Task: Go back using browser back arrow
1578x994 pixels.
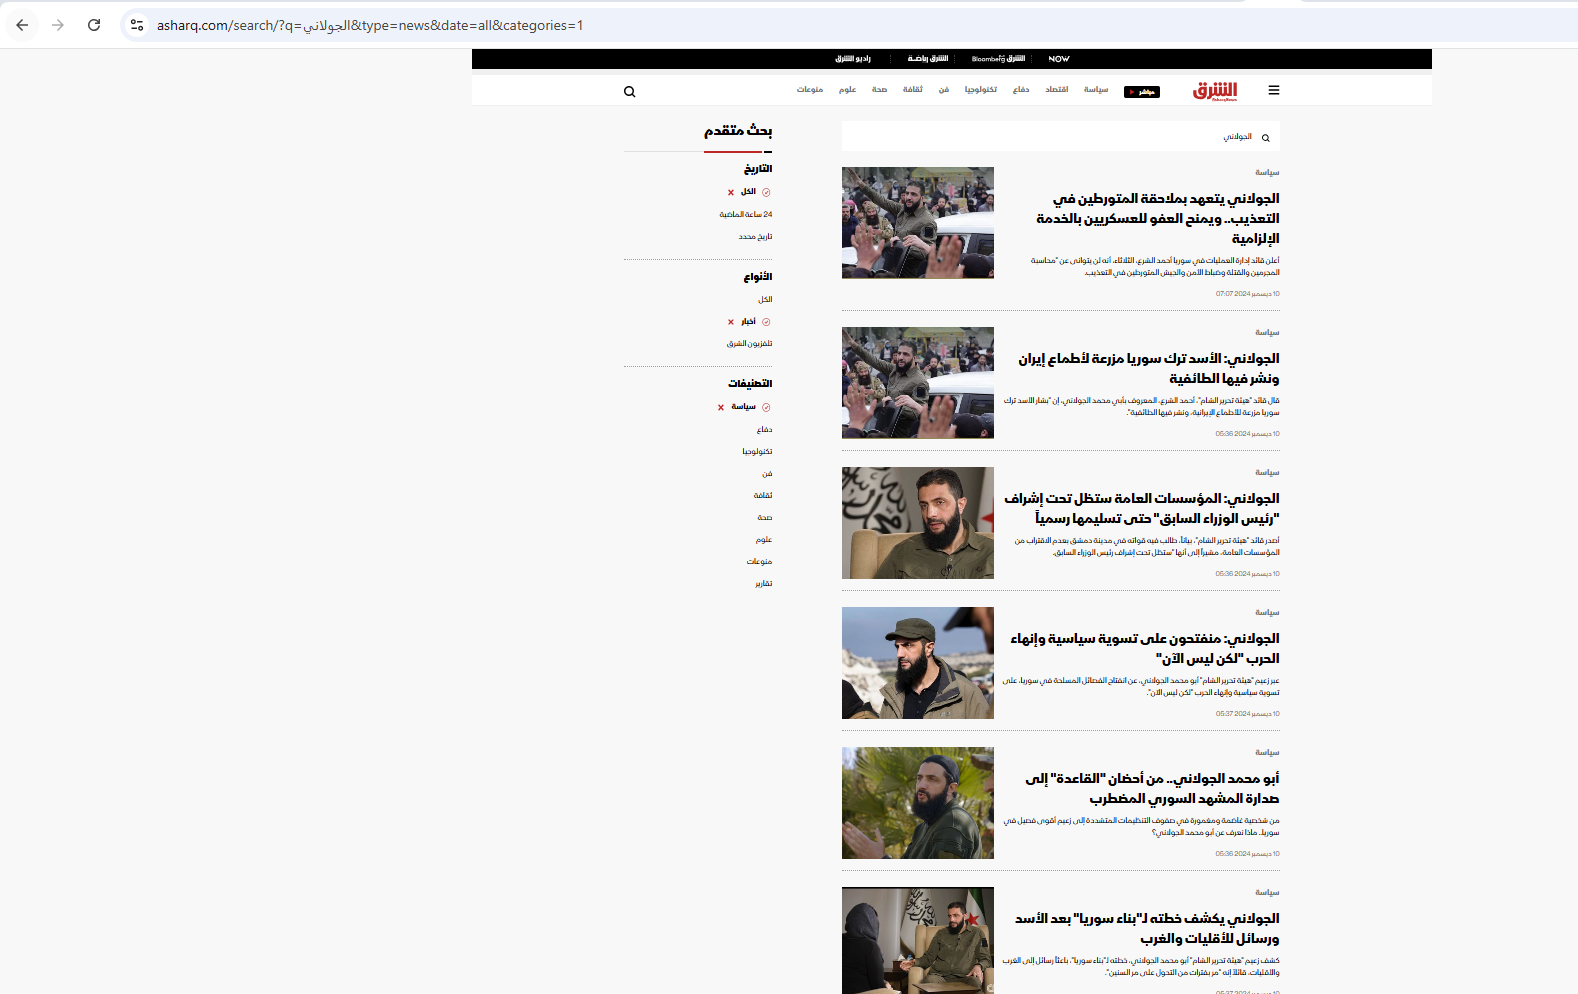Action: click(x=22, y=25)
